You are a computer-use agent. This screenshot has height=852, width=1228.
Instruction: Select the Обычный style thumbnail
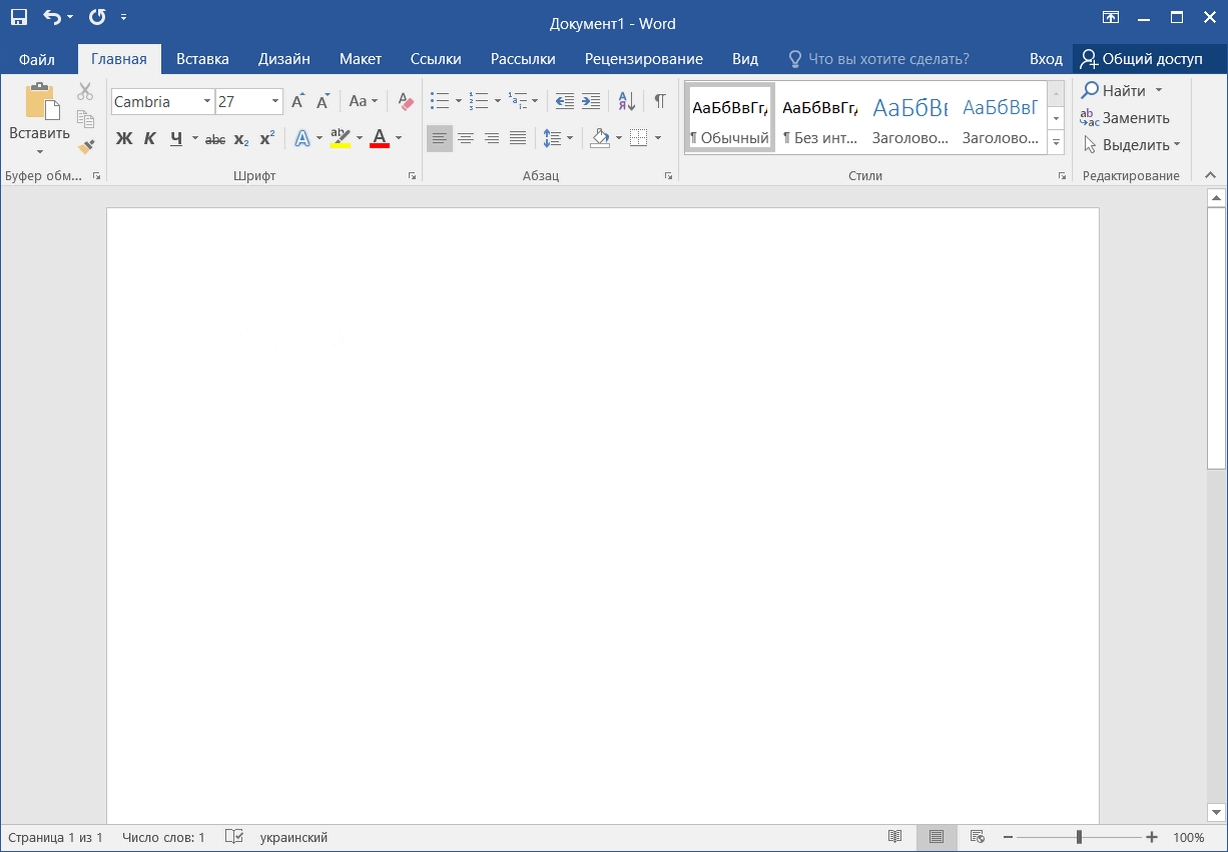click(729, 117)
